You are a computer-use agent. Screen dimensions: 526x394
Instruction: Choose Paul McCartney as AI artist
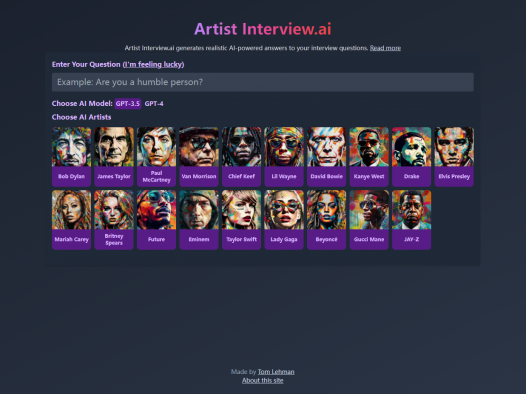(156, 157)
